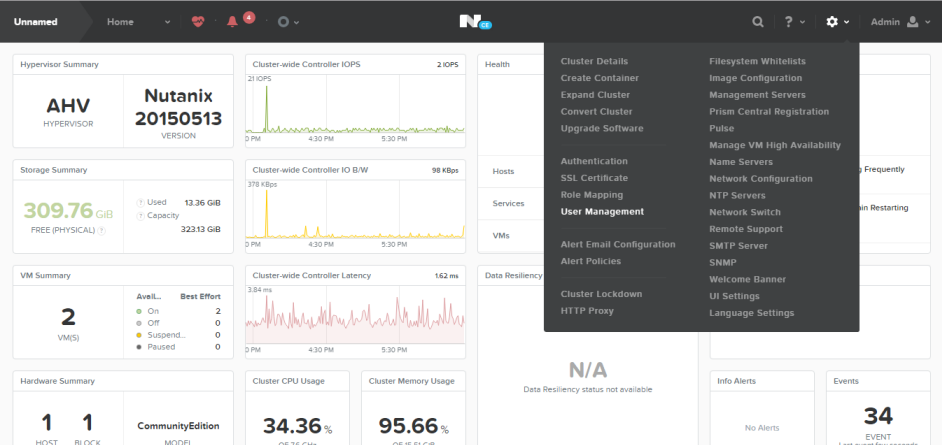Click the tasks circle icon
This screenshot has height=445, width=942.
point(284,22)
